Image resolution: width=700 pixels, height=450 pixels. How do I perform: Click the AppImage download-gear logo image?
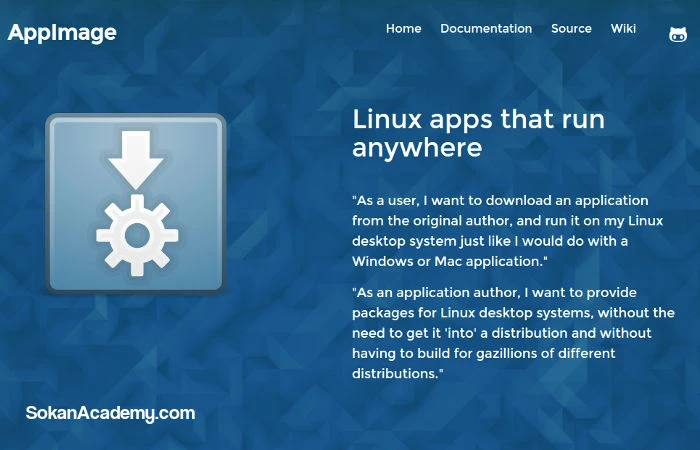[136, 203]
